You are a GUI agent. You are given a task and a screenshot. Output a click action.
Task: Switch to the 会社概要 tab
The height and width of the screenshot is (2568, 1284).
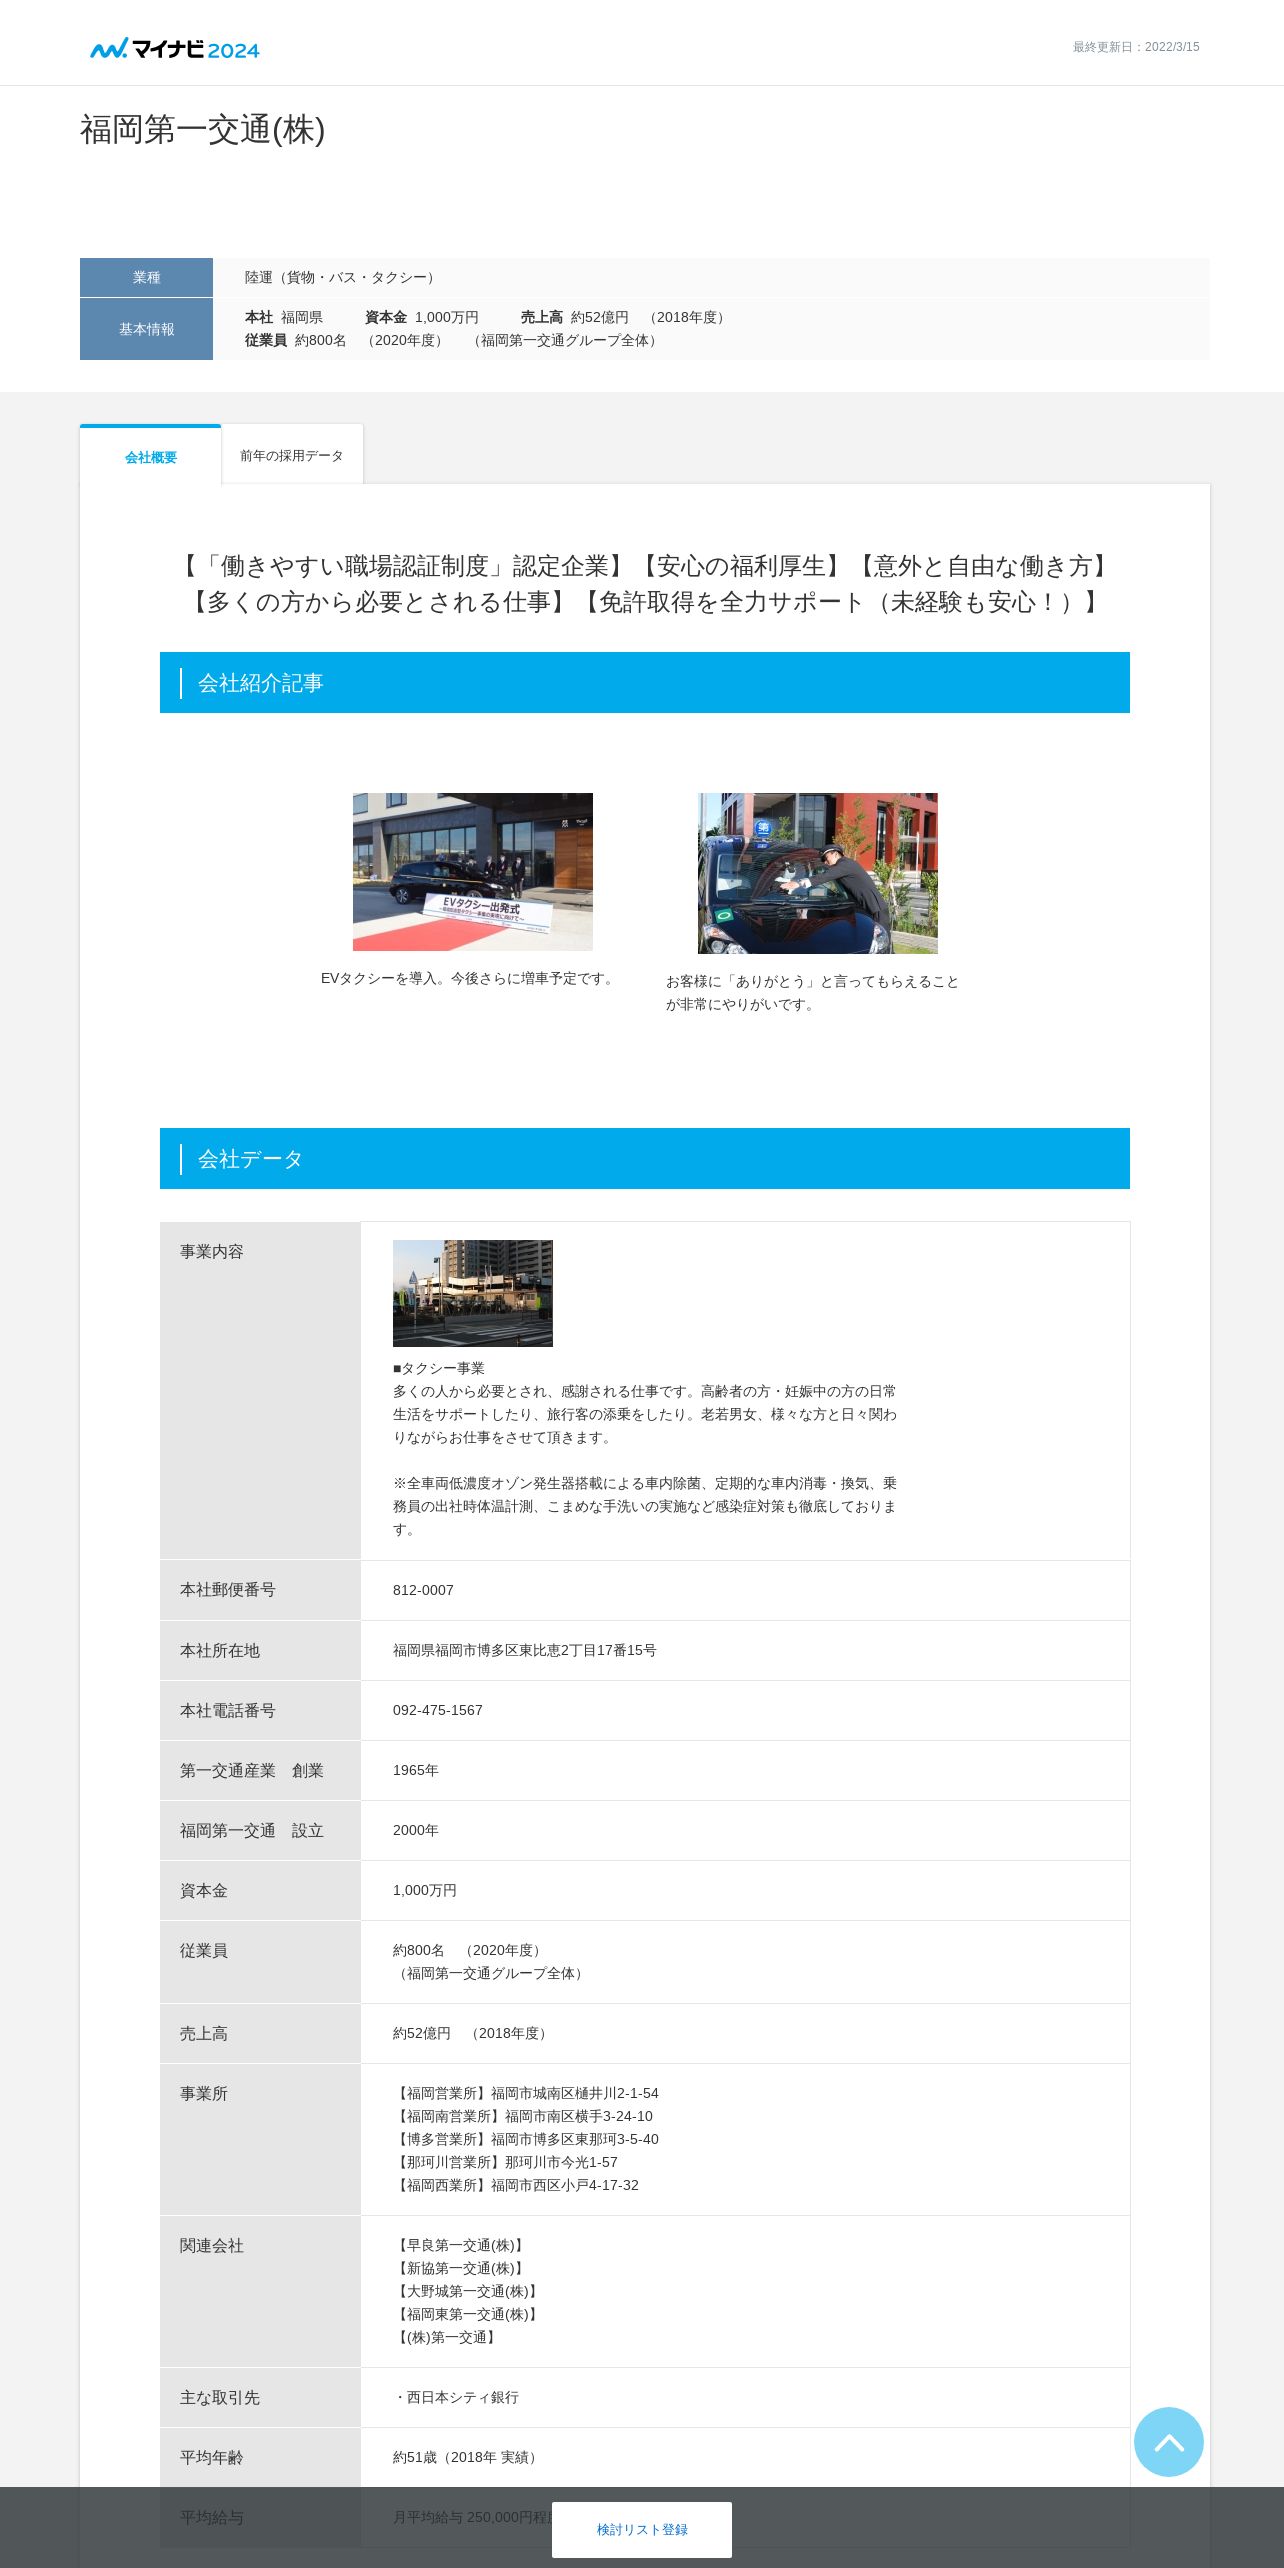tap(151, 457)
